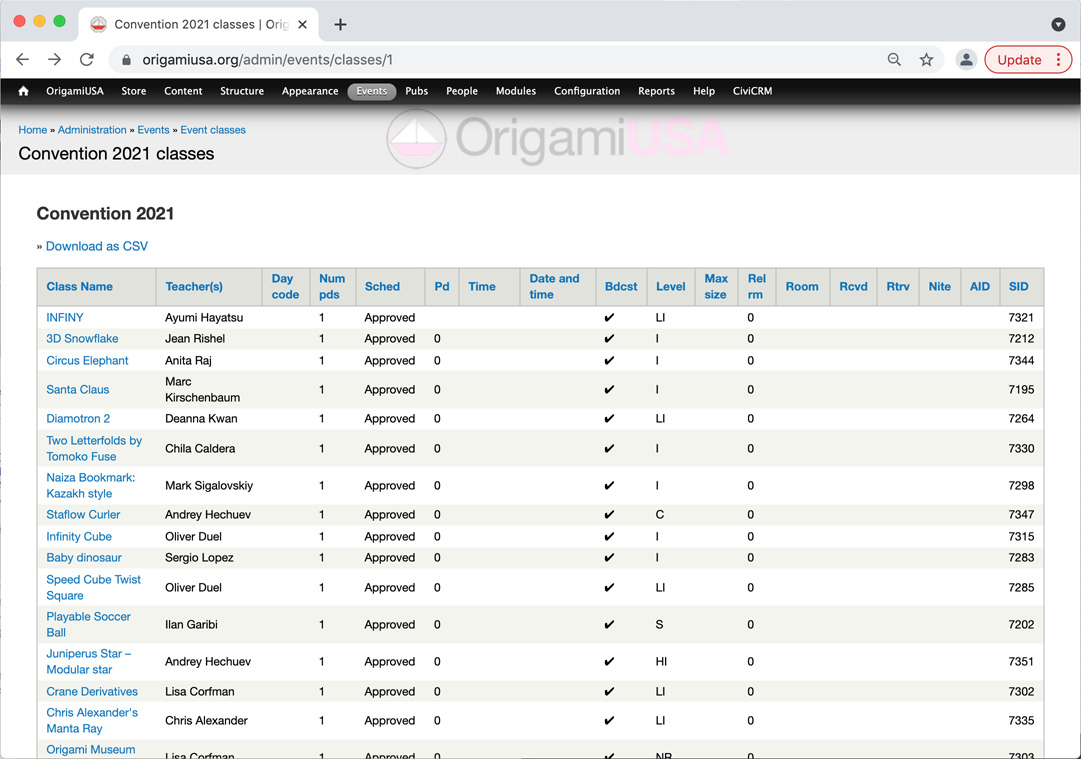Close the Convention 2021 classes tab

tap(302, 24)
